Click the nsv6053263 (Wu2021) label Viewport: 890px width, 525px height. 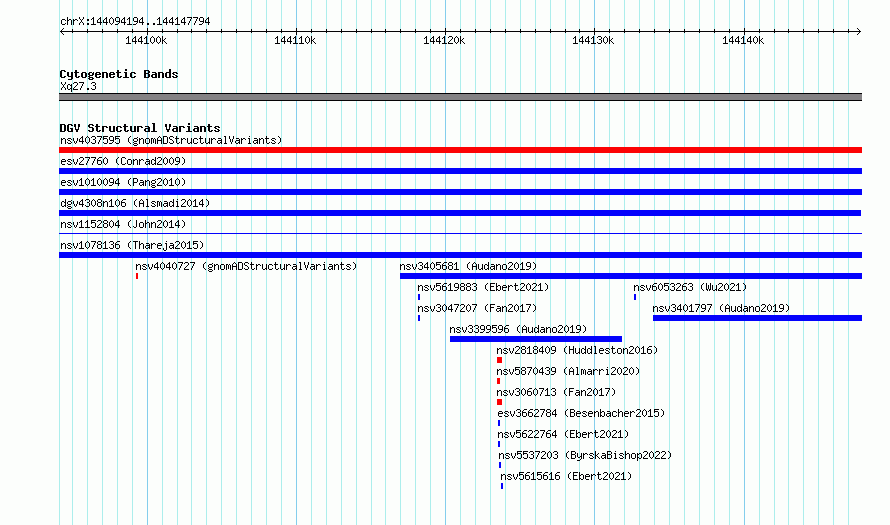[690, 287]
